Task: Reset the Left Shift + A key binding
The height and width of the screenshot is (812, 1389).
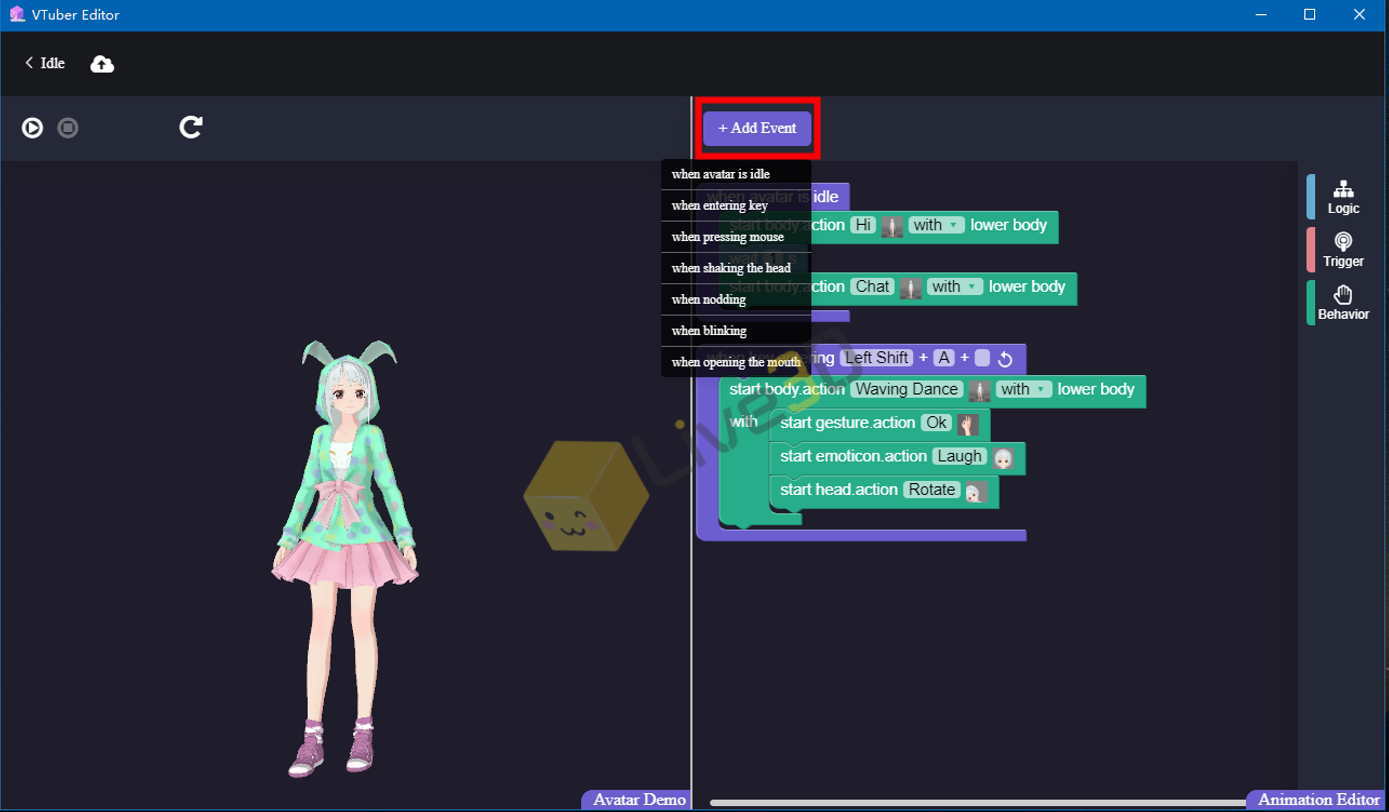Action: pyautogui.click(x=1005, y=357)
